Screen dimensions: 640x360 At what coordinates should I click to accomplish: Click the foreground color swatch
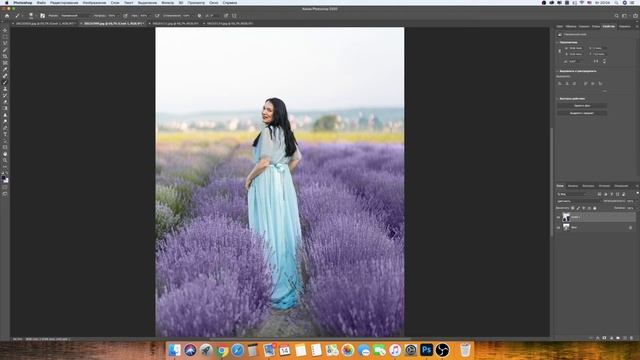(x=4, y=178)
